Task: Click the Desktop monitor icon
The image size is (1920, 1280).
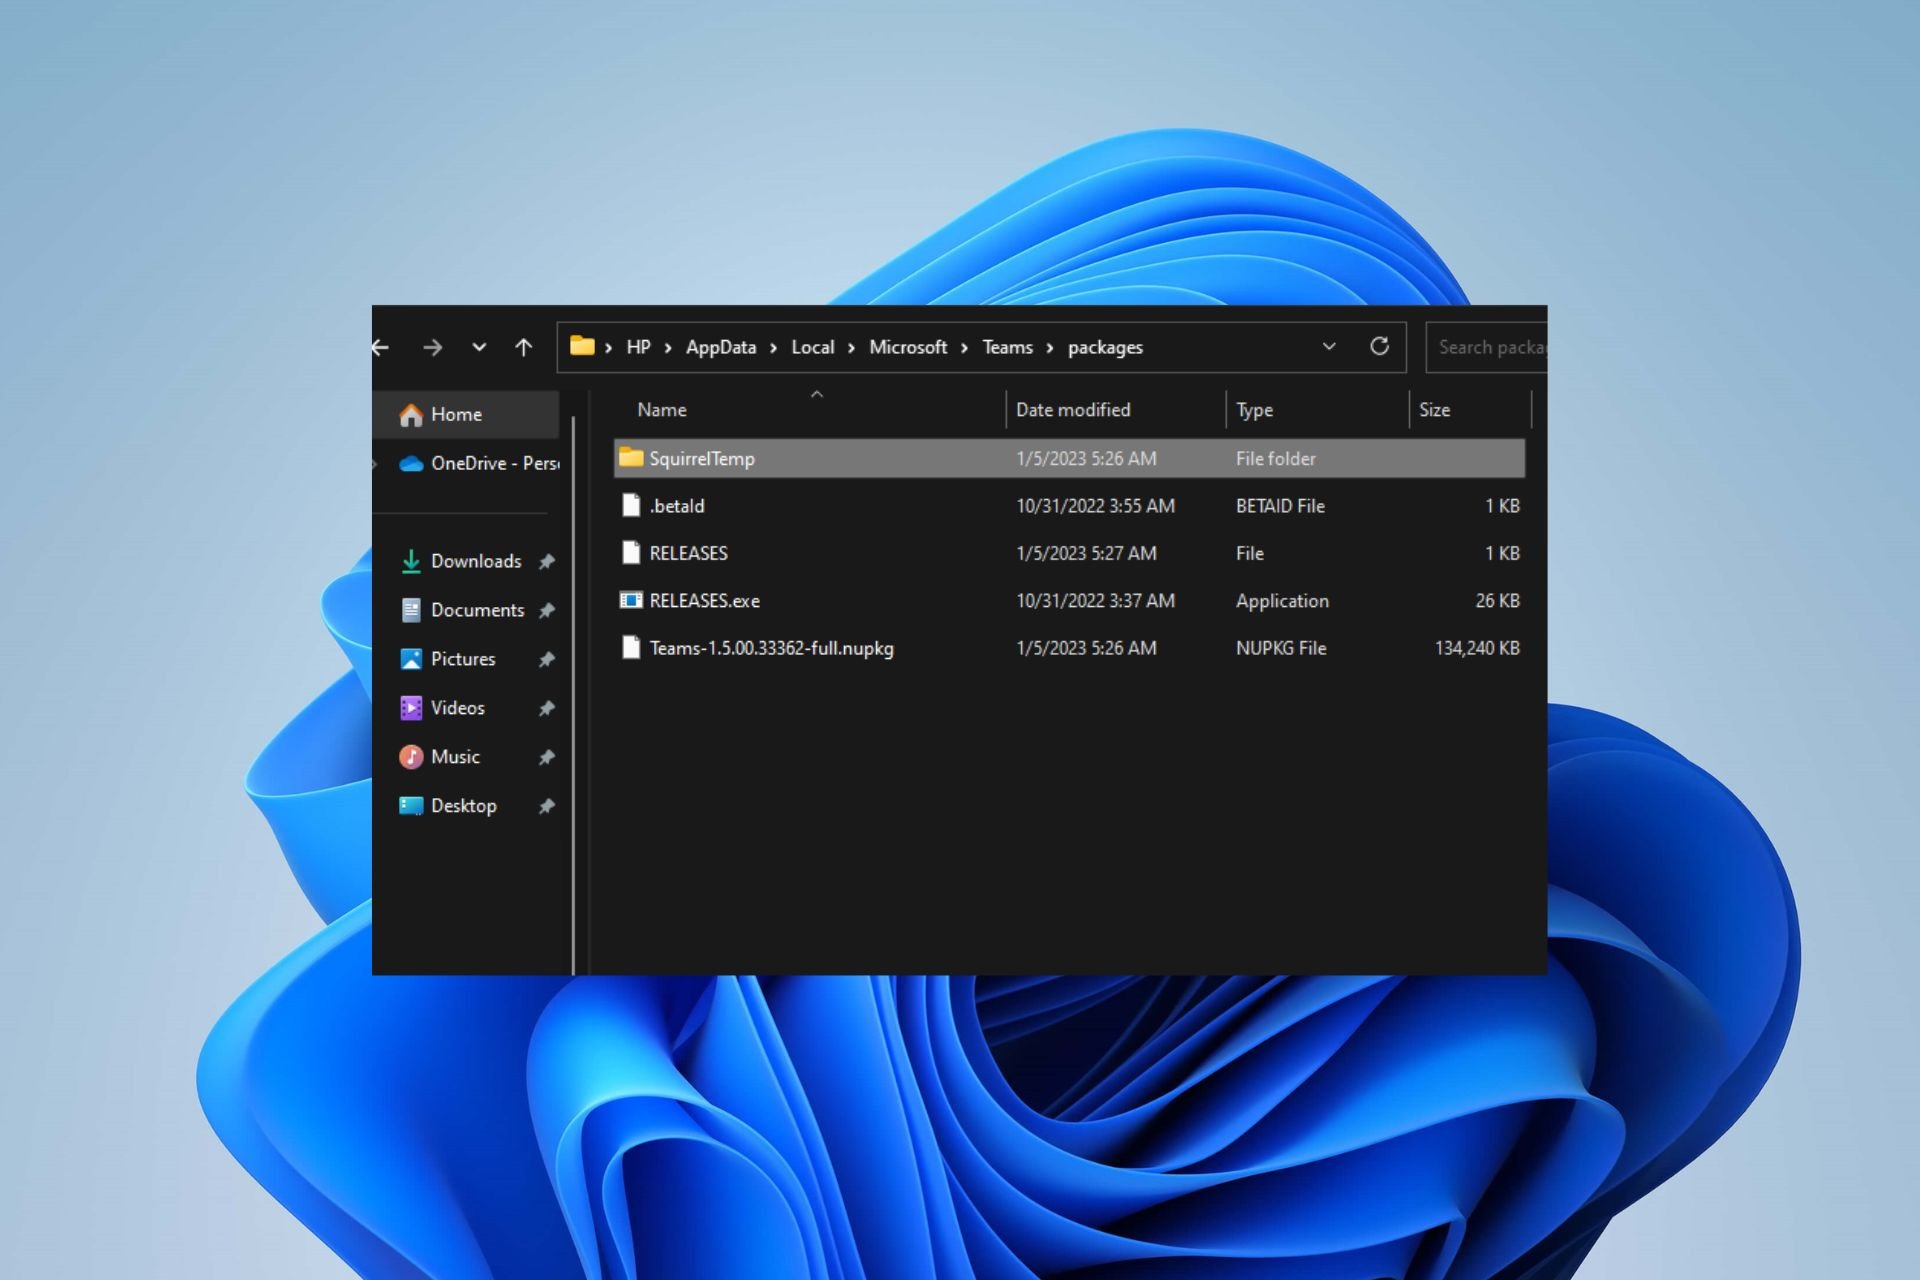Action: click(411, 806)
